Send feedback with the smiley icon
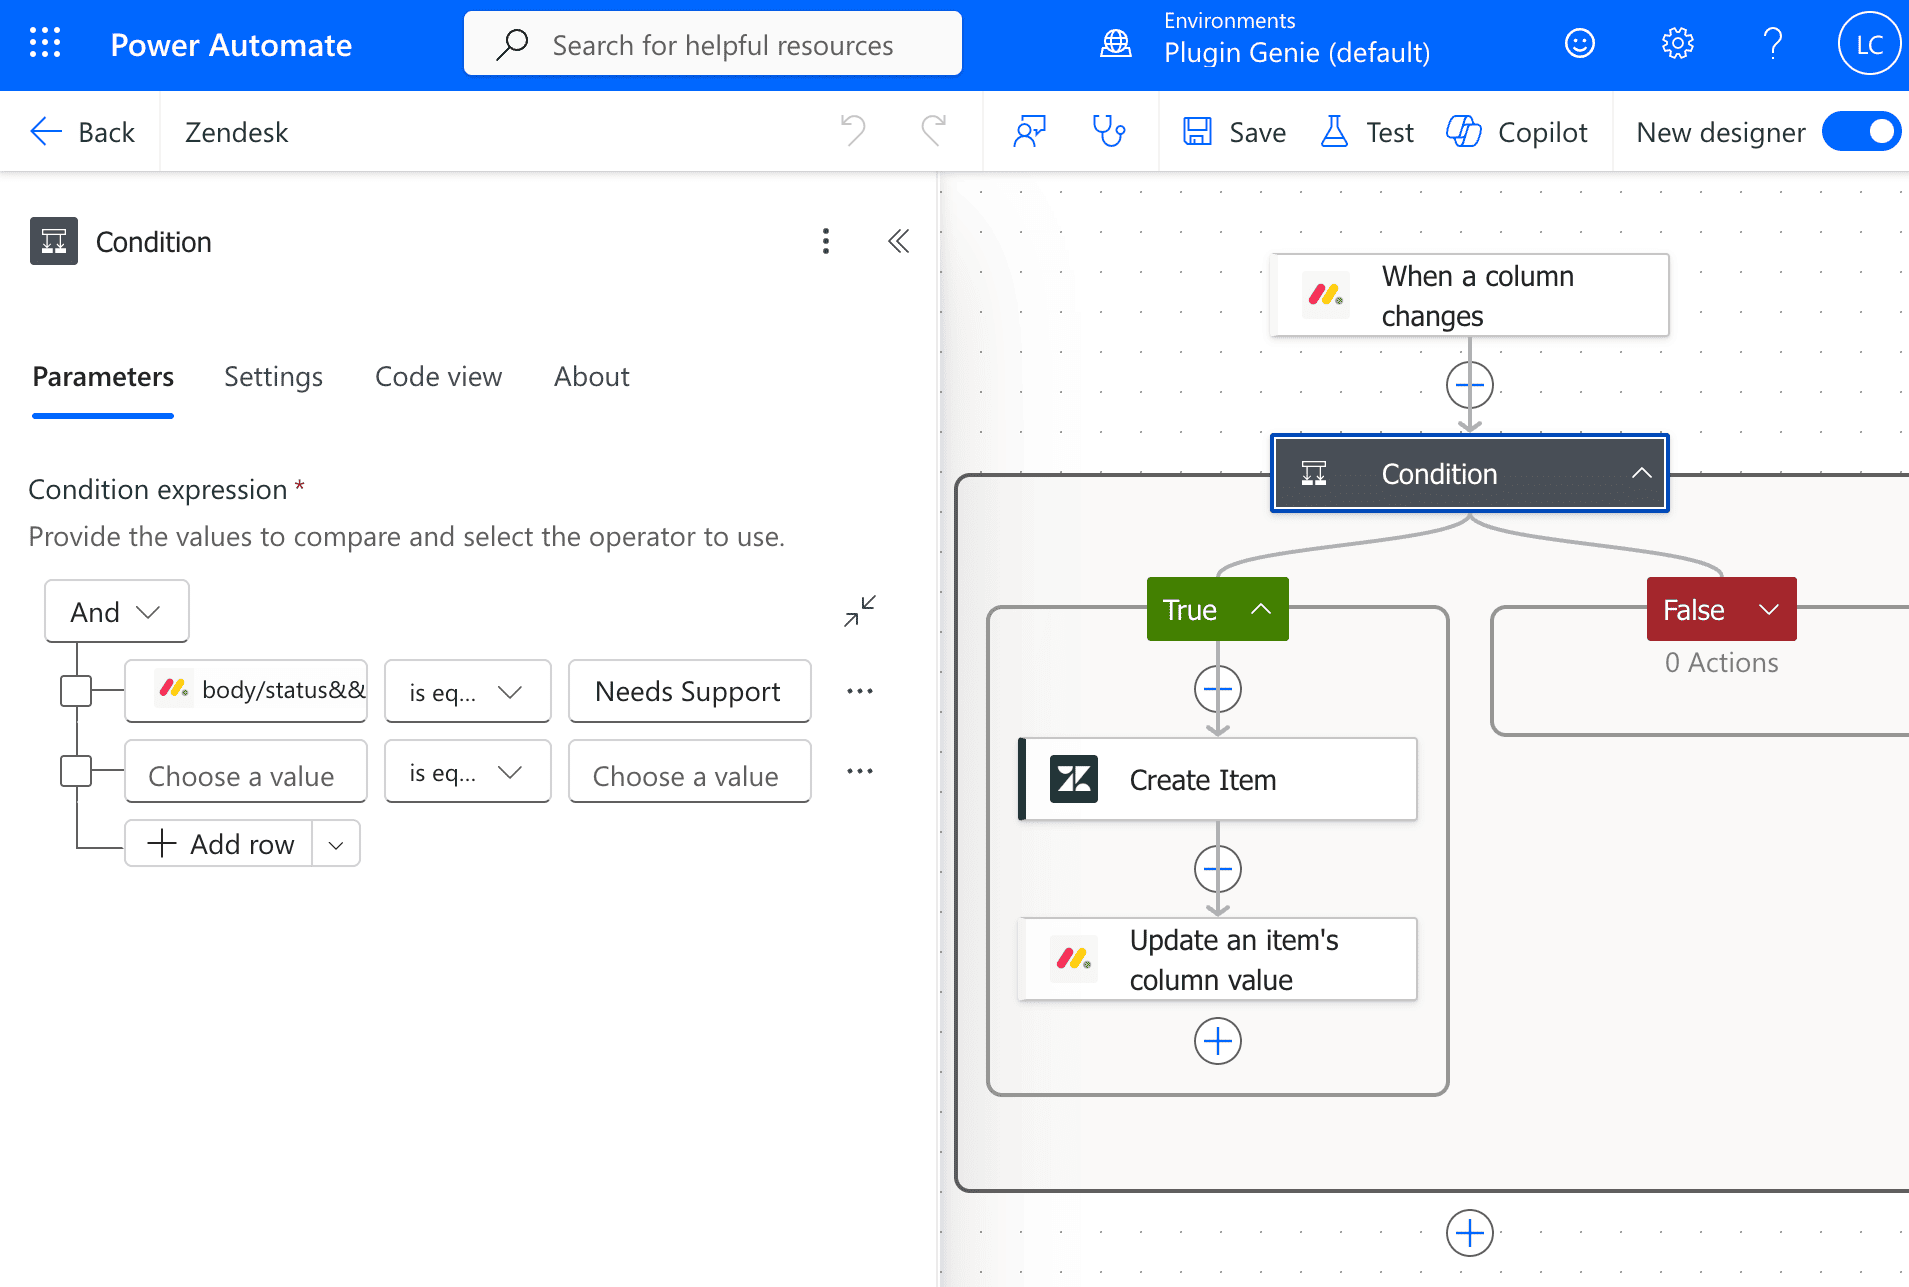 (x=1580, y=44)
